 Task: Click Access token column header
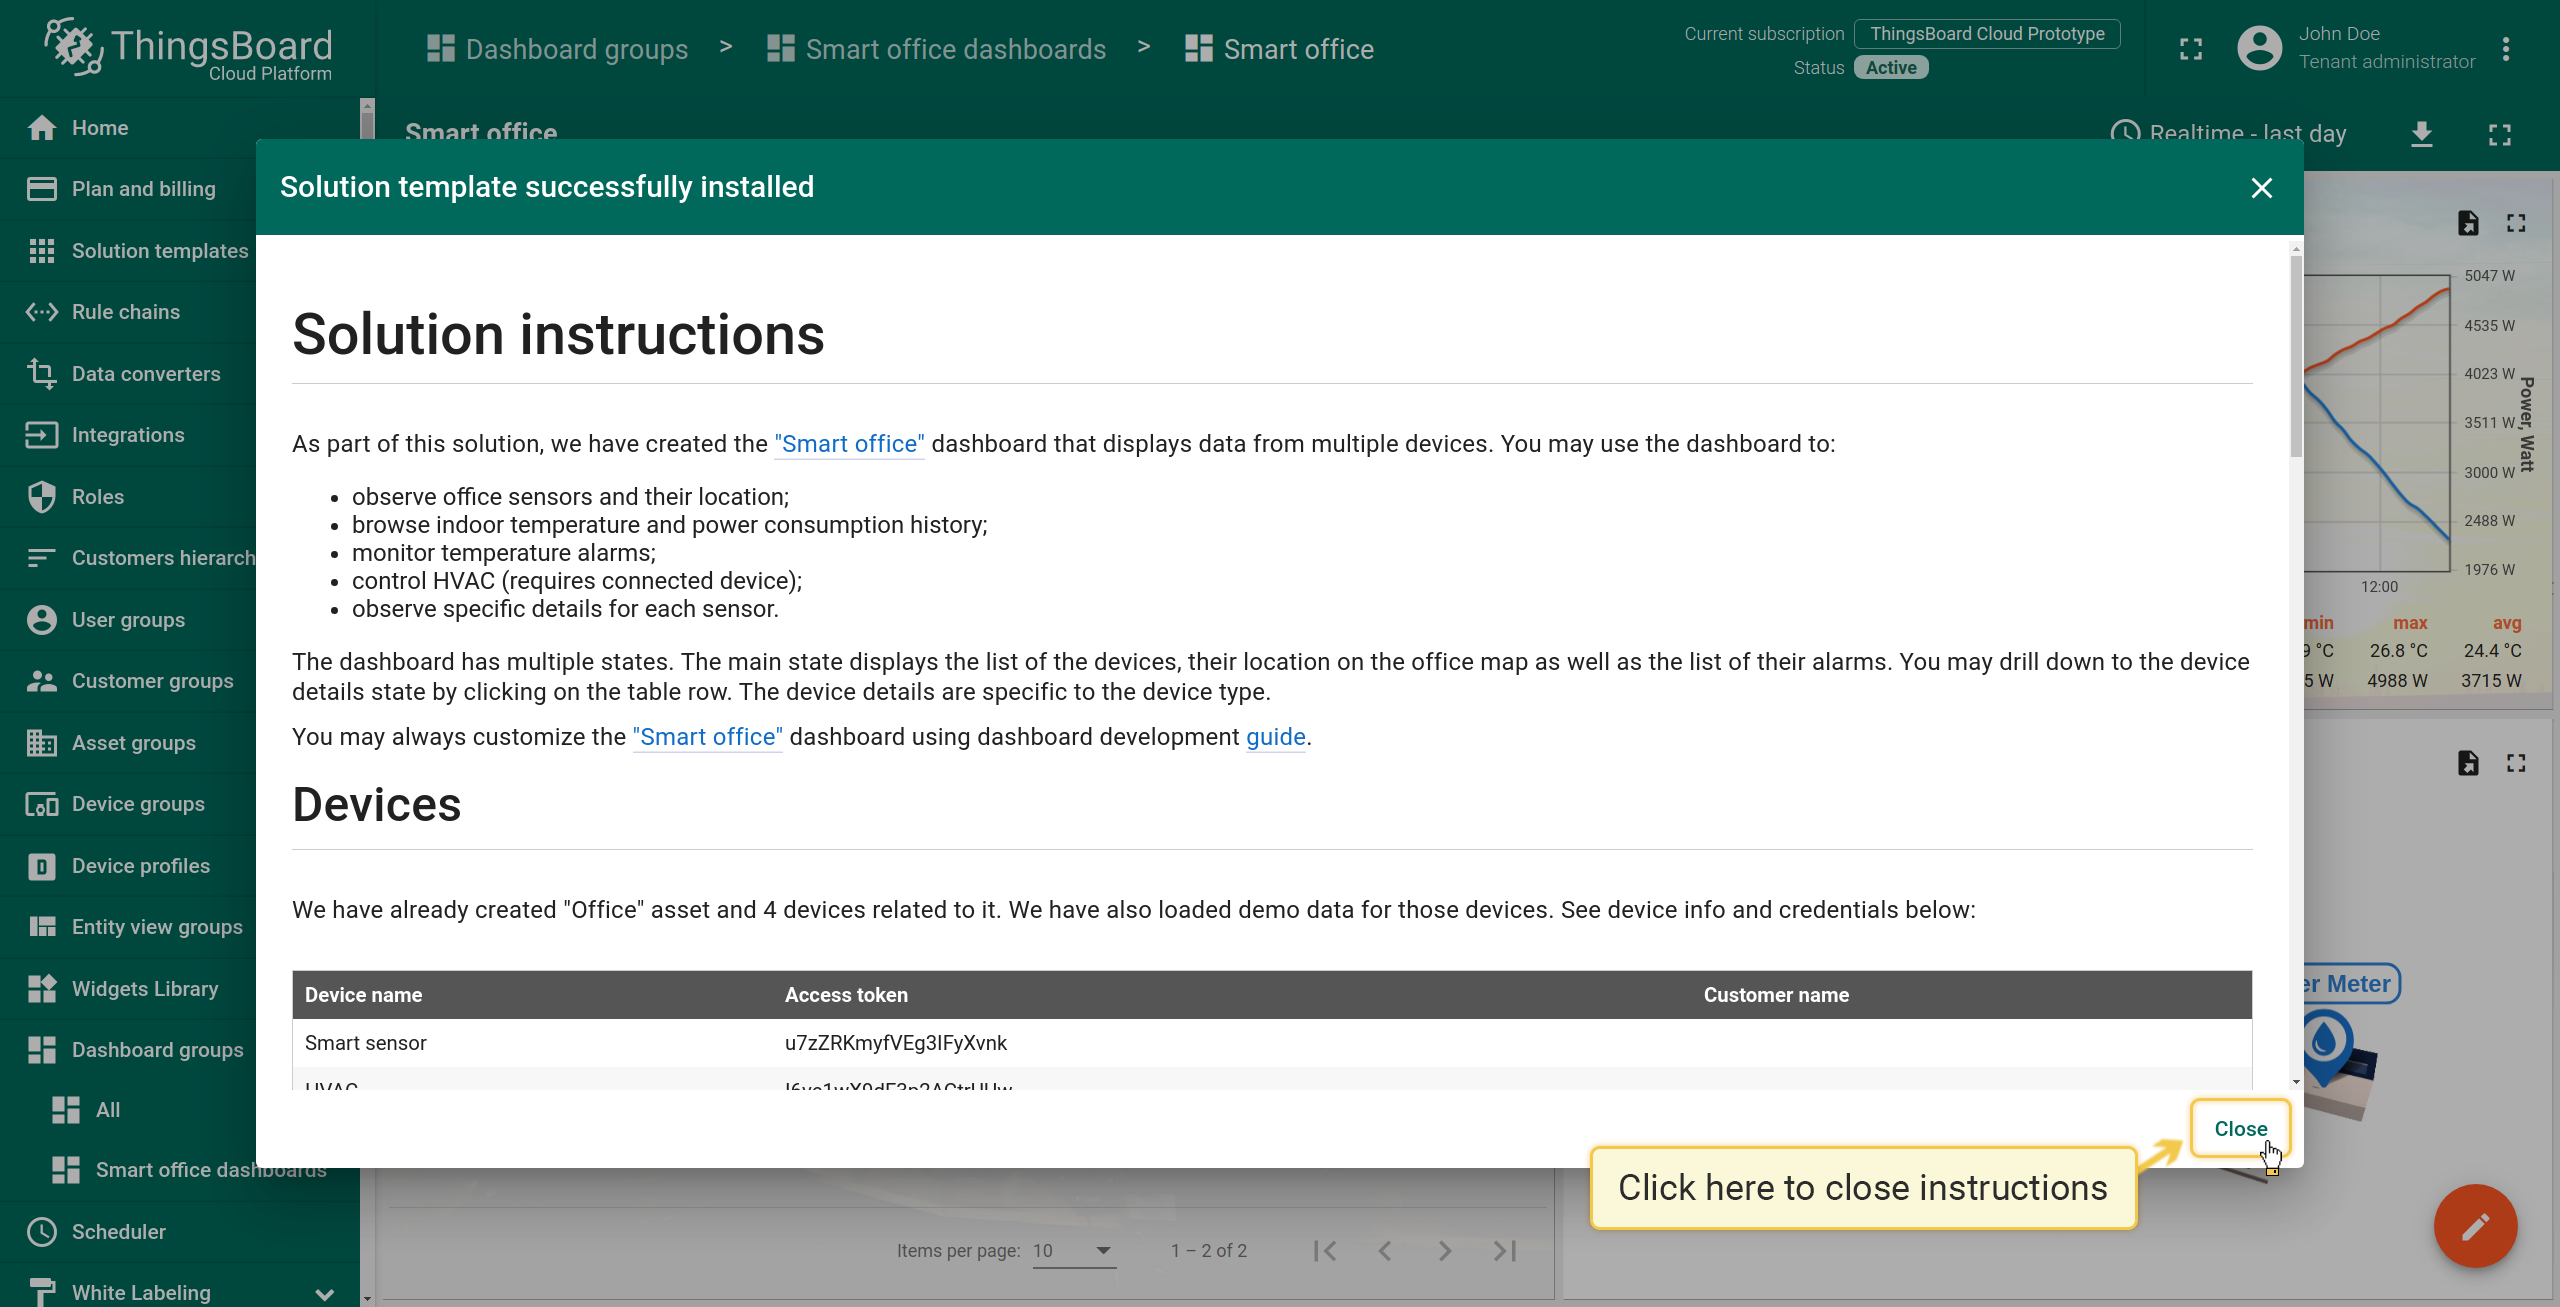pyautogui.click(x=846, y=995)
